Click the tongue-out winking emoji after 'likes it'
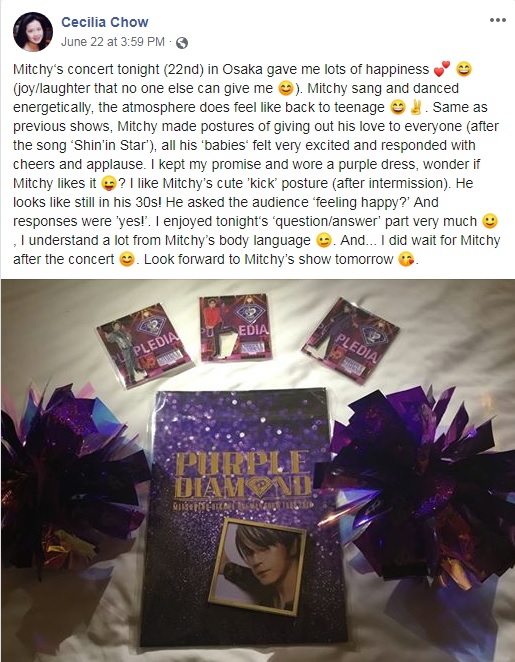This screenshot has width=515, height=662. 109,183
